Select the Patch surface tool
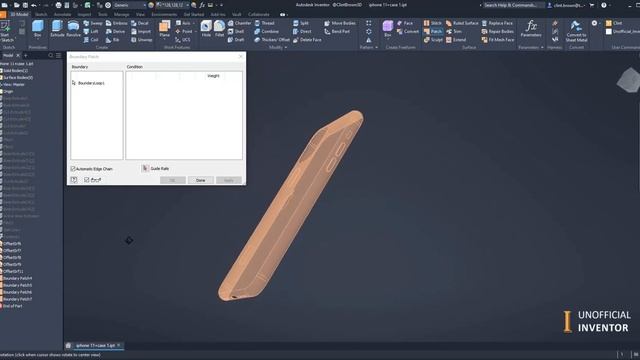640x360 pixels. [x=433, y=31]
